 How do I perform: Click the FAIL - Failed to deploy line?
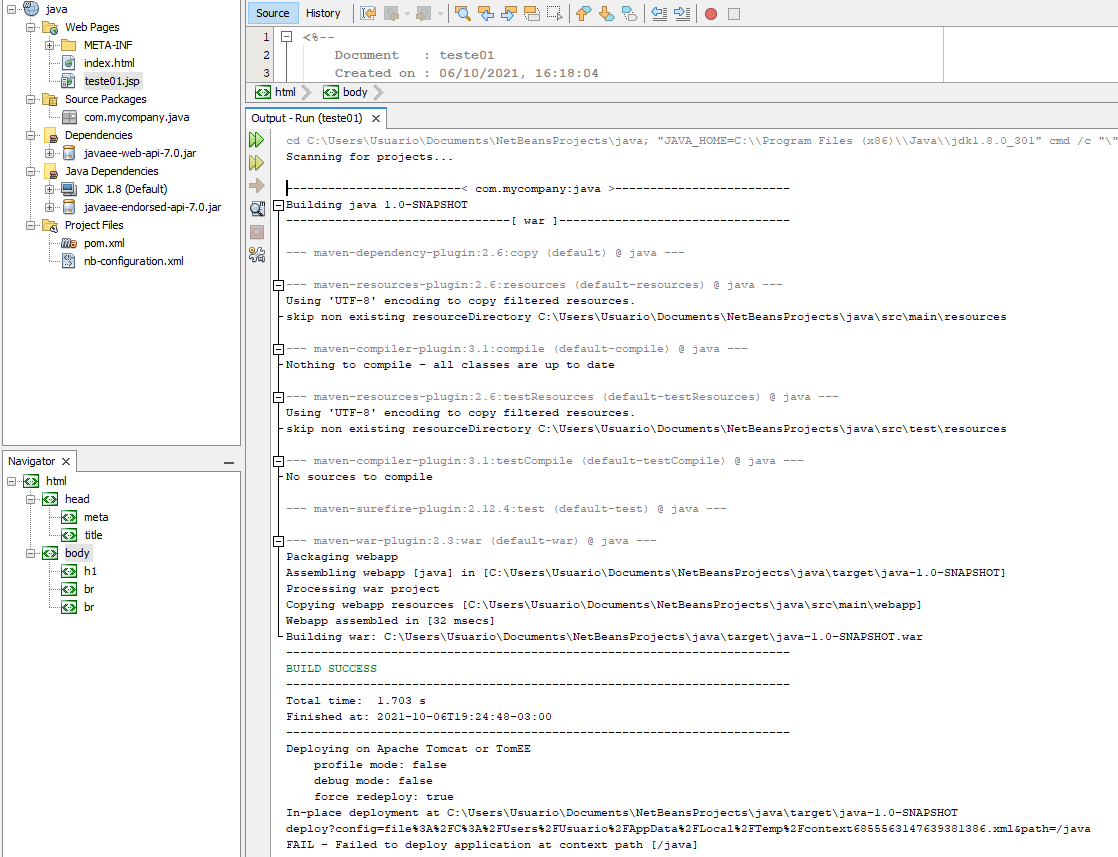[492, 845]
